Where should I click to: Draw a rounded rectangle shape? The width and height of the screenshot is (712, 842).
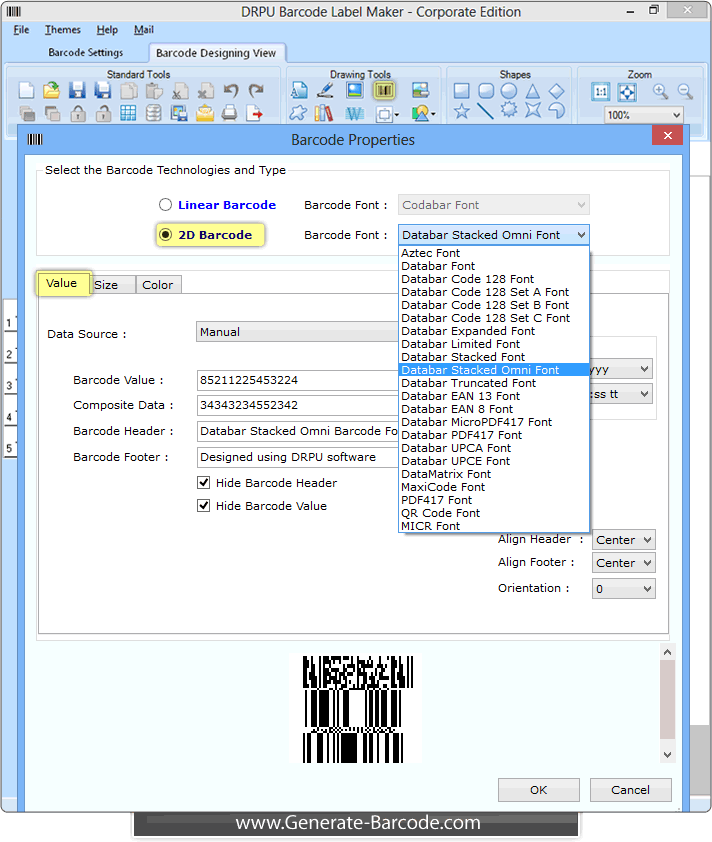(x=486, y=91)
